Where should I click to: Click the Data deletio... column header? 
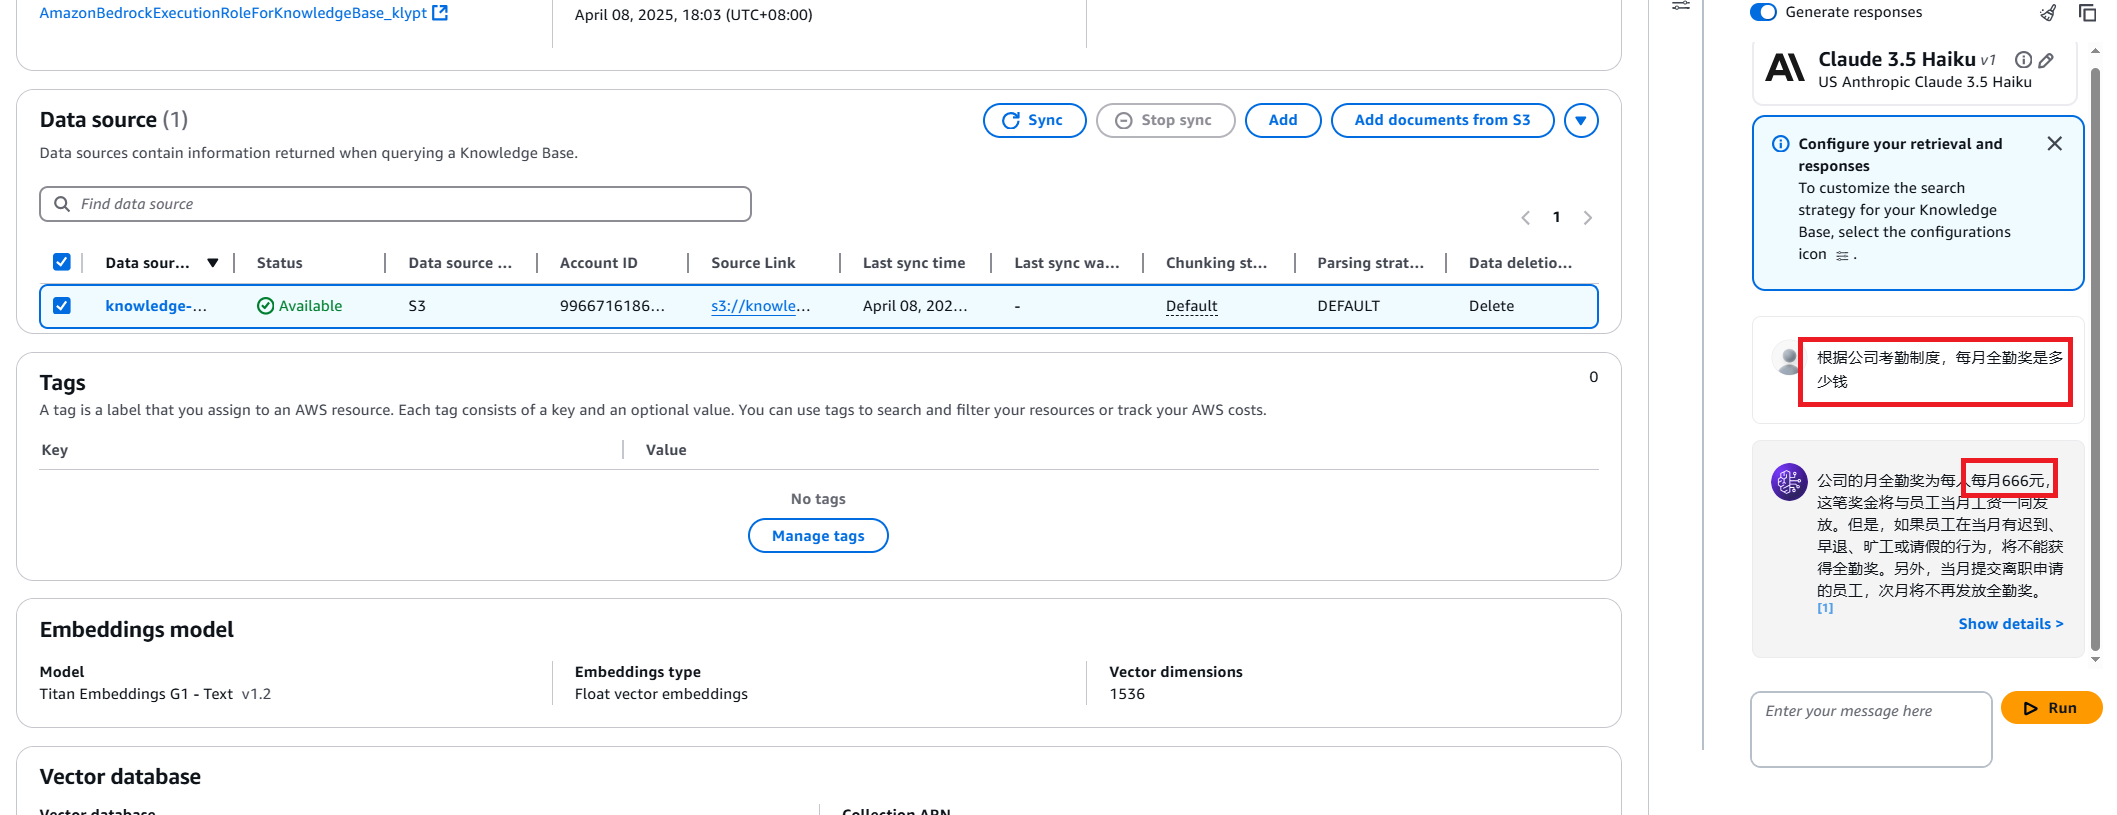[1520, 263]
